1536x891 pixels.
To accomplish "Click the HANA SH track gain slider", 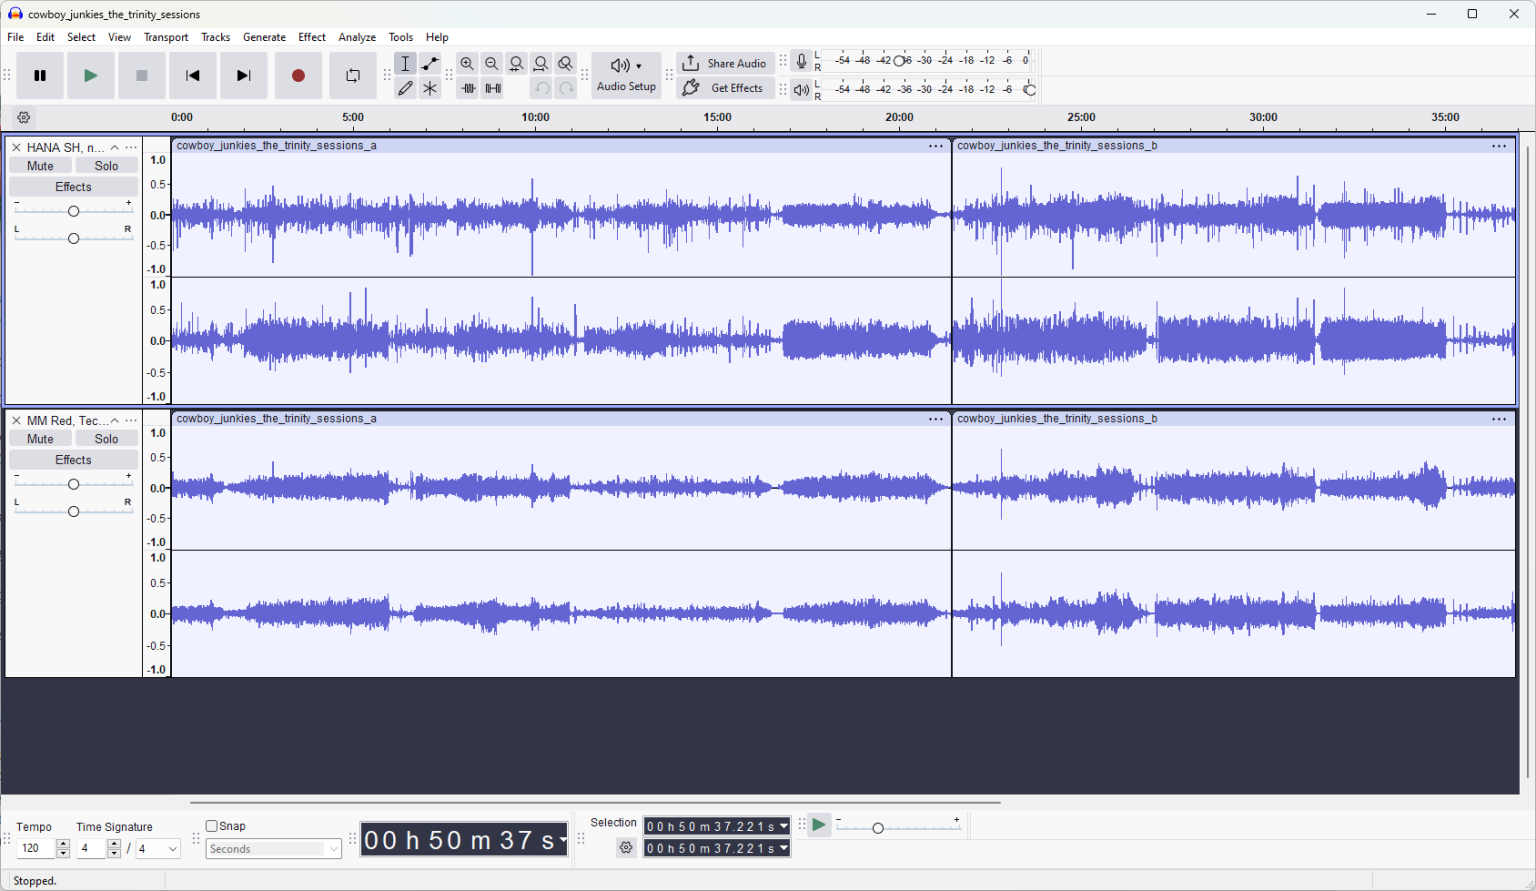I will (x=73, y=211).
